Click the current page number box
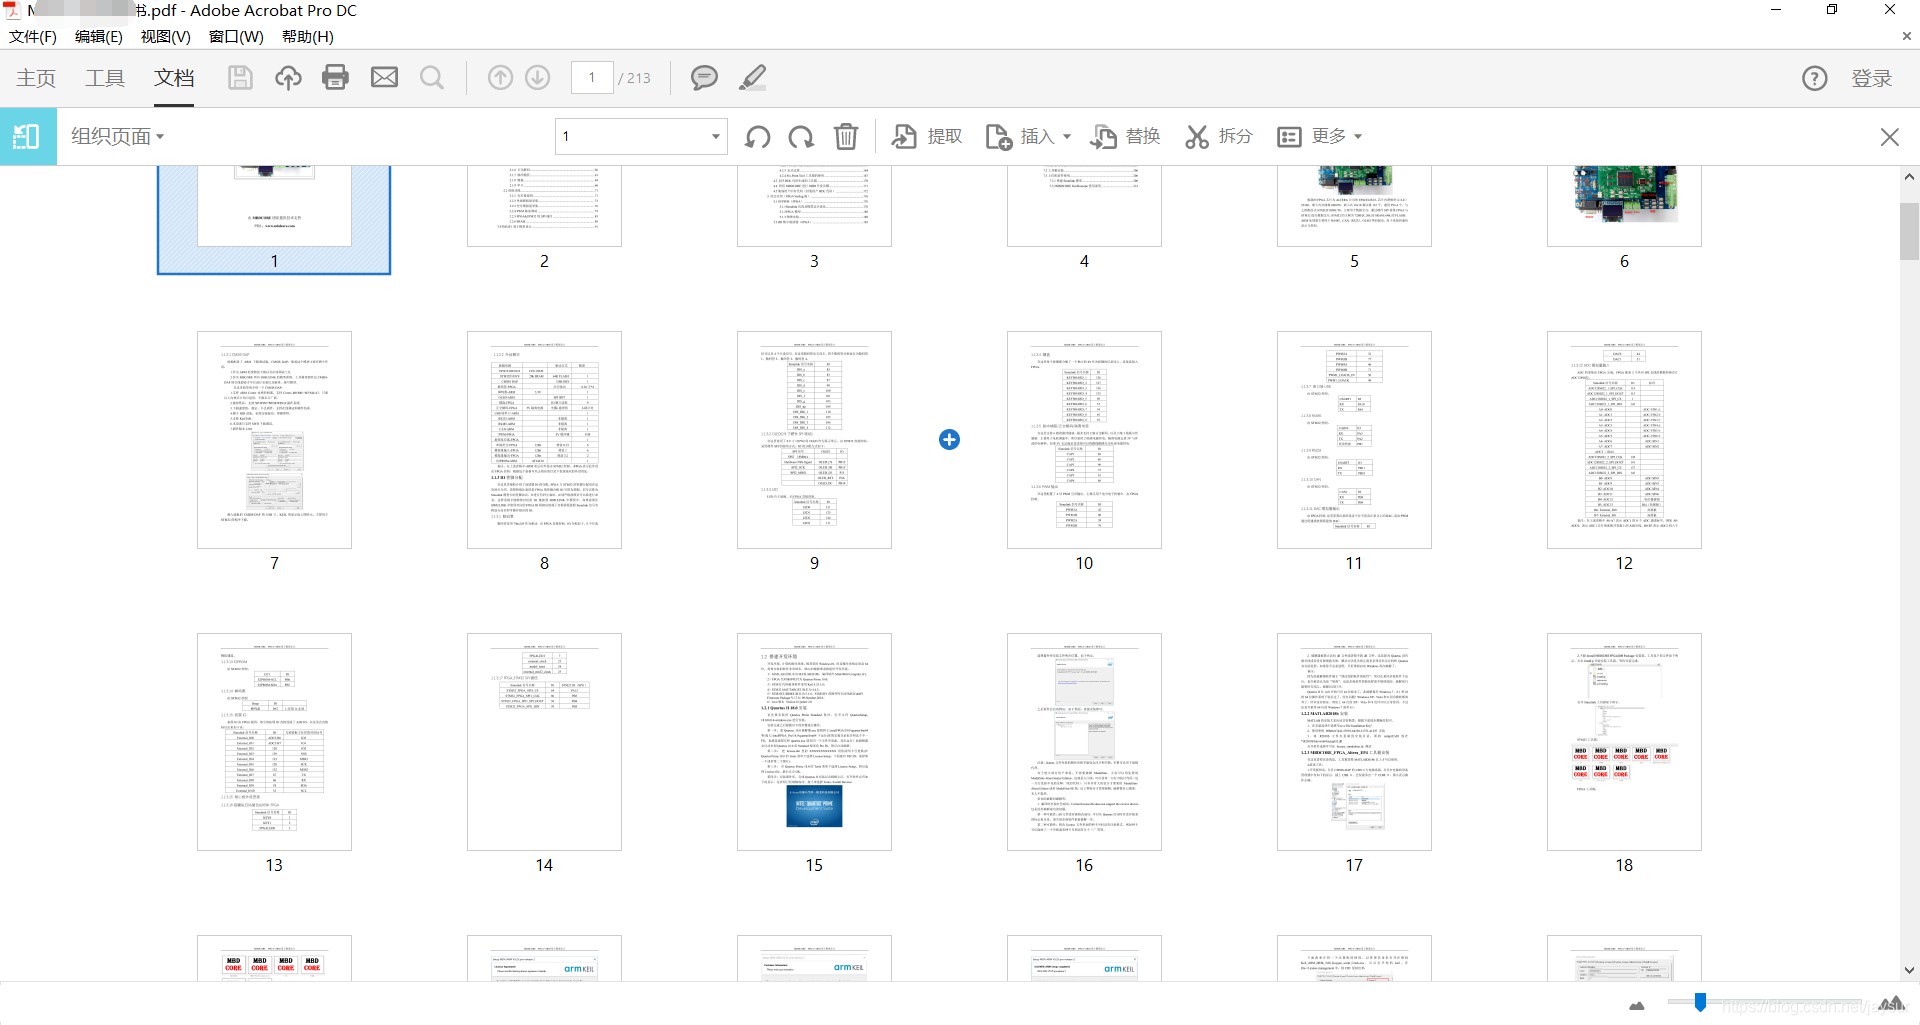Viewport: 1920px width, 1025px height. click(x=592, y=78)
